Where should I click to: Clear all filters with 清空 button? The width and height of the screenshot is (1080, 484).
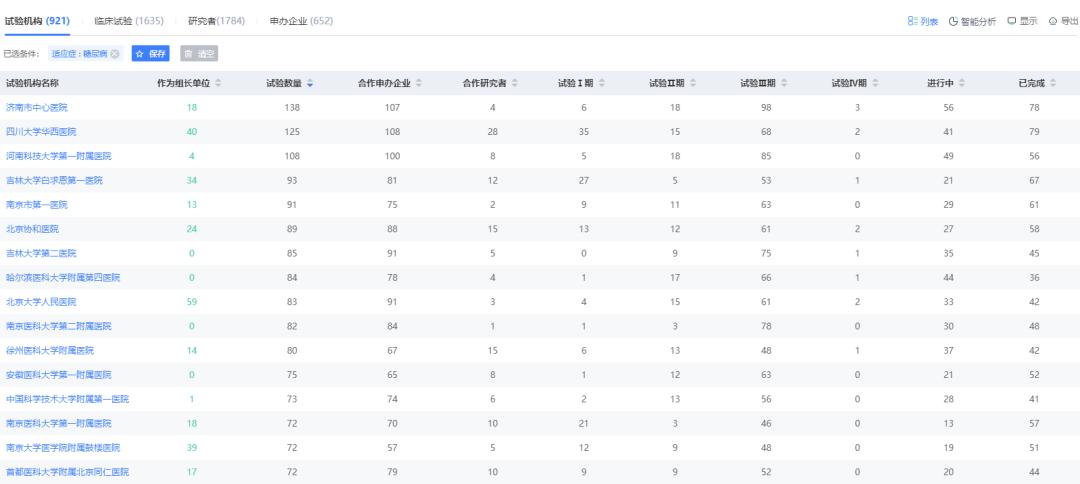click(x=199, y=54)
